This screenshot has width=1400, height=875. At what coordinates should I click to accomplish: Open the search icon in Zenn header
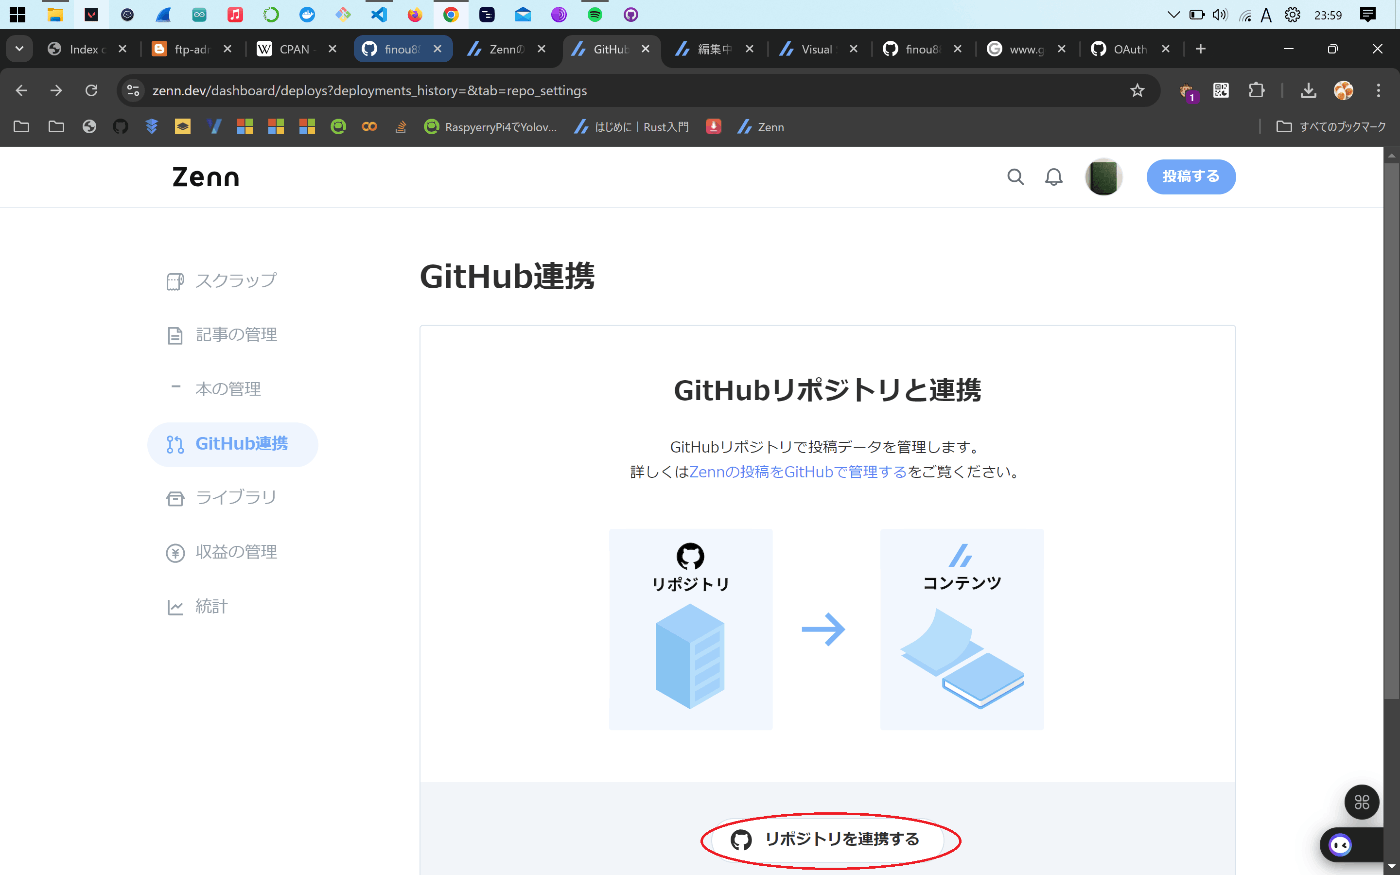[x=1015, y=177]
